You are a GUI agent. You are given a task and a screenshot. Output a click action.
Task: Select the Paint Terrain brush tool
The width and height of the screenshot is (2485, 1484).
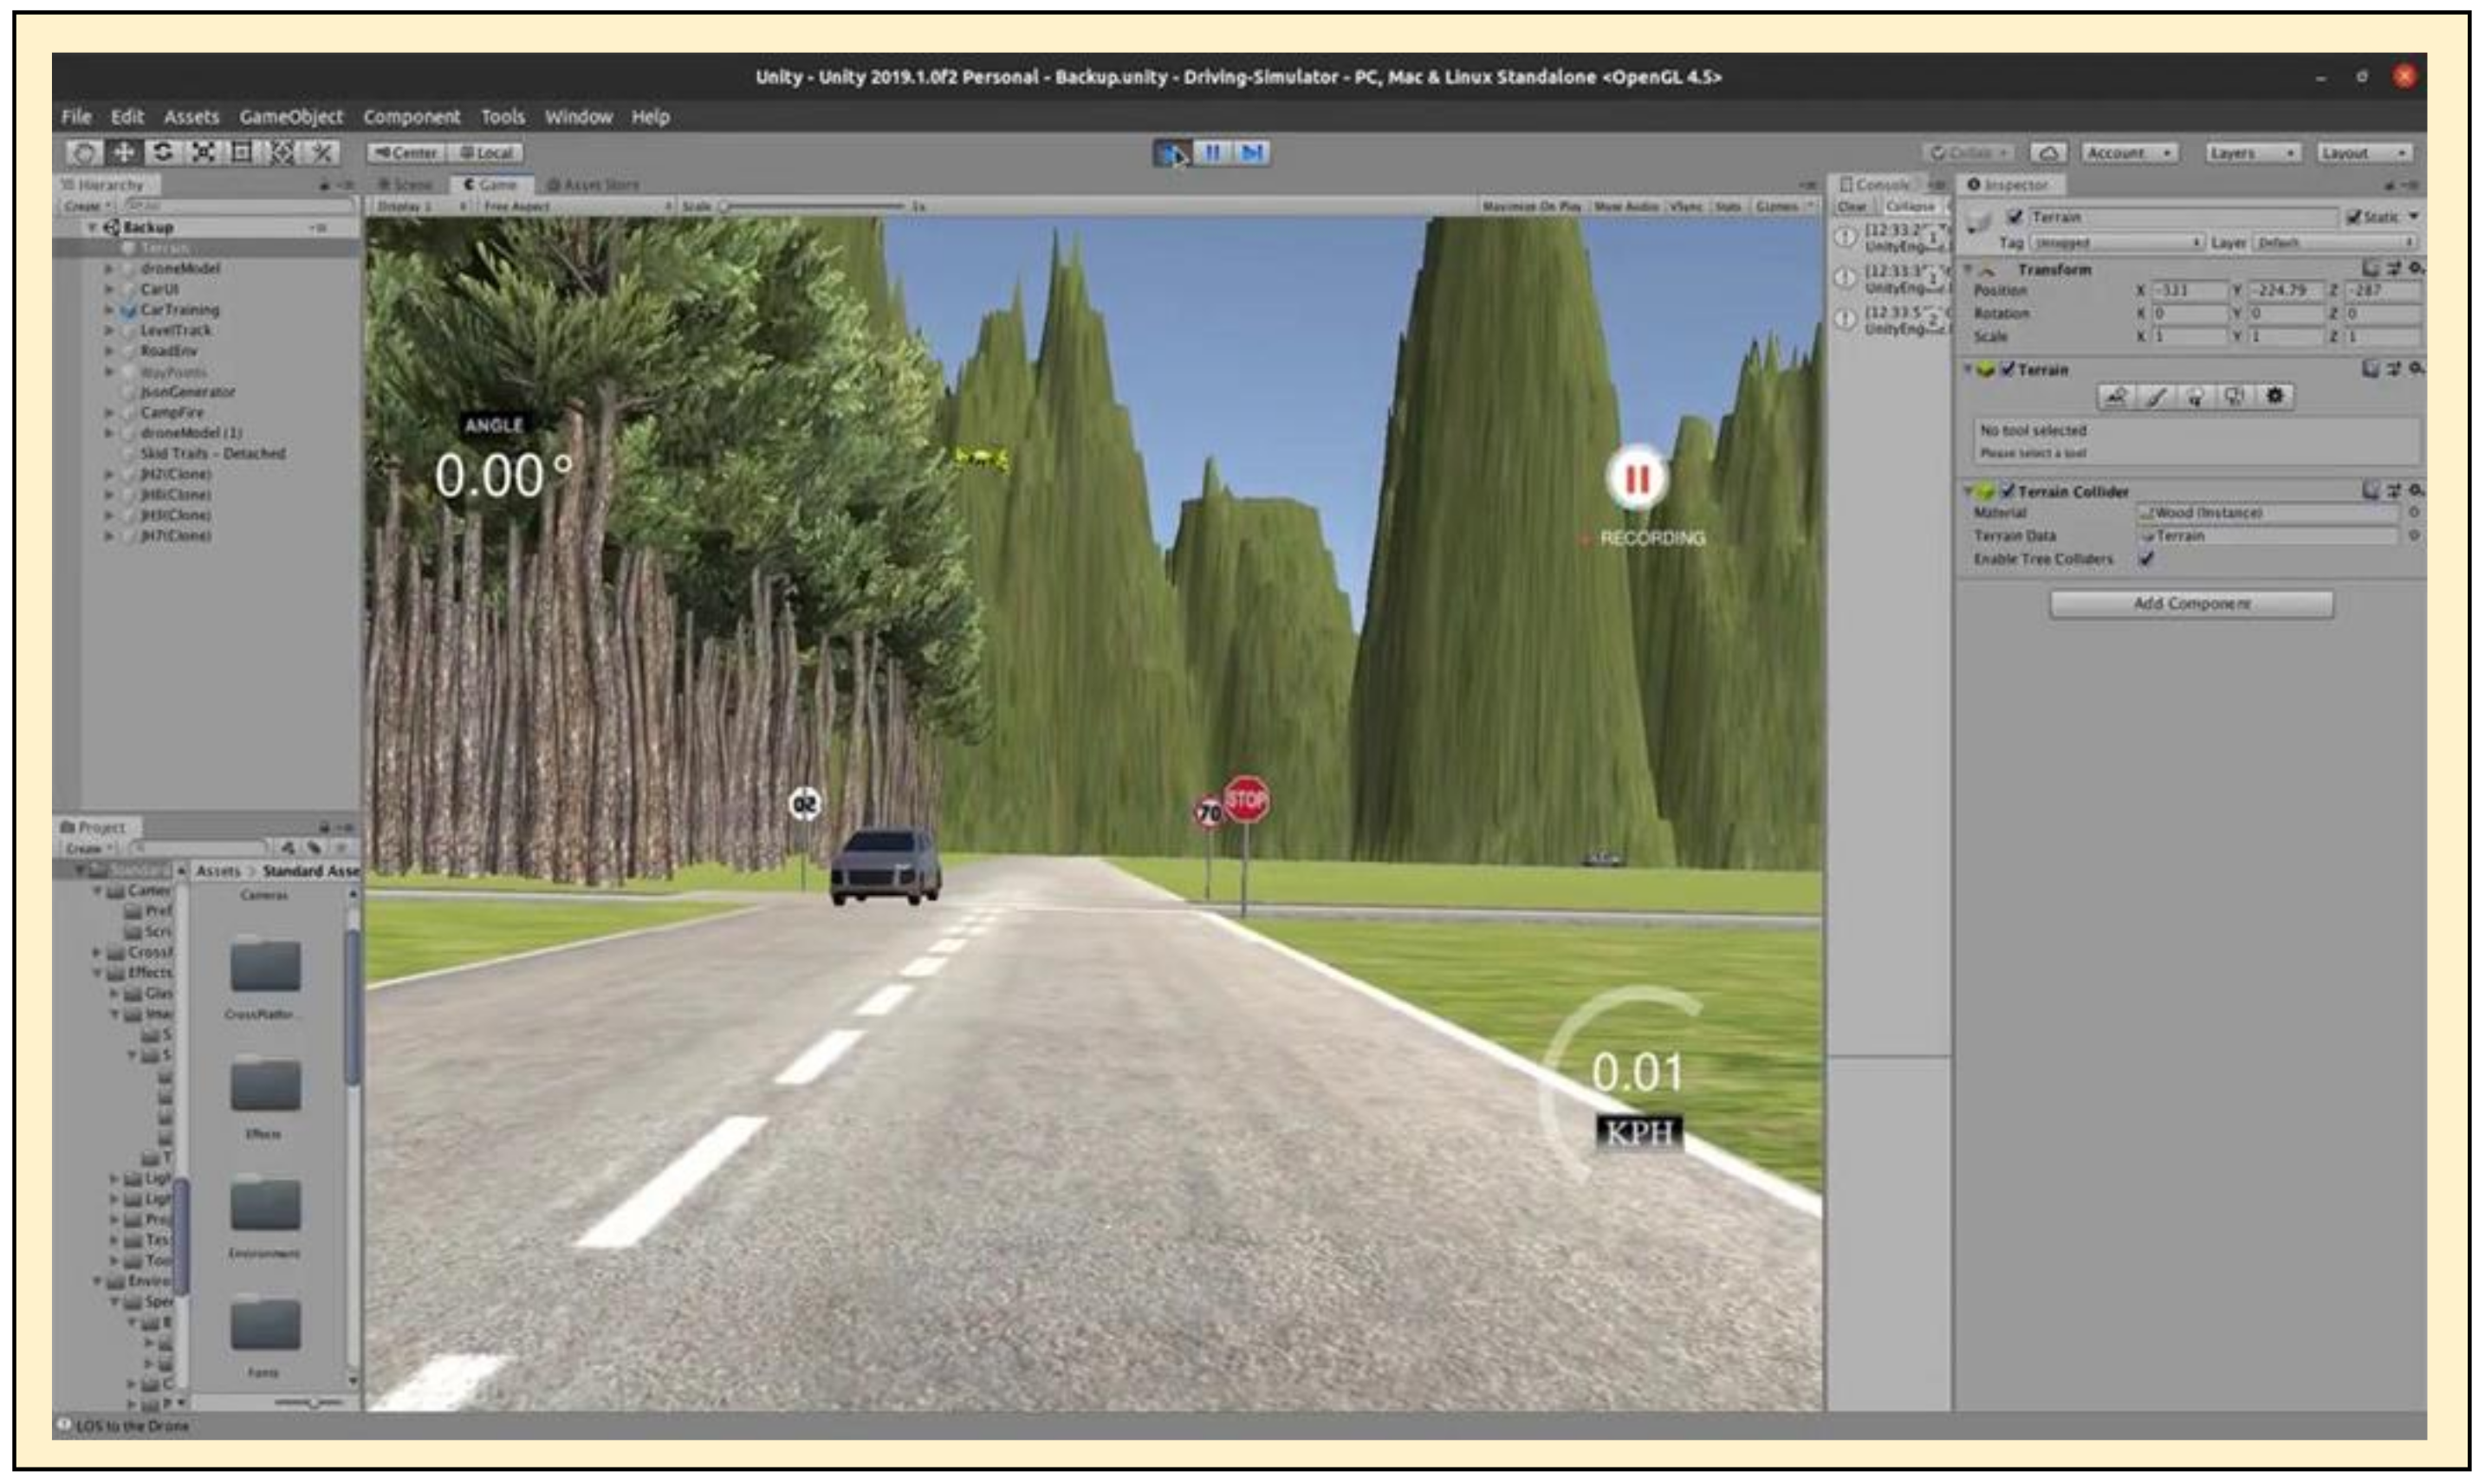tap(2155, 397)
